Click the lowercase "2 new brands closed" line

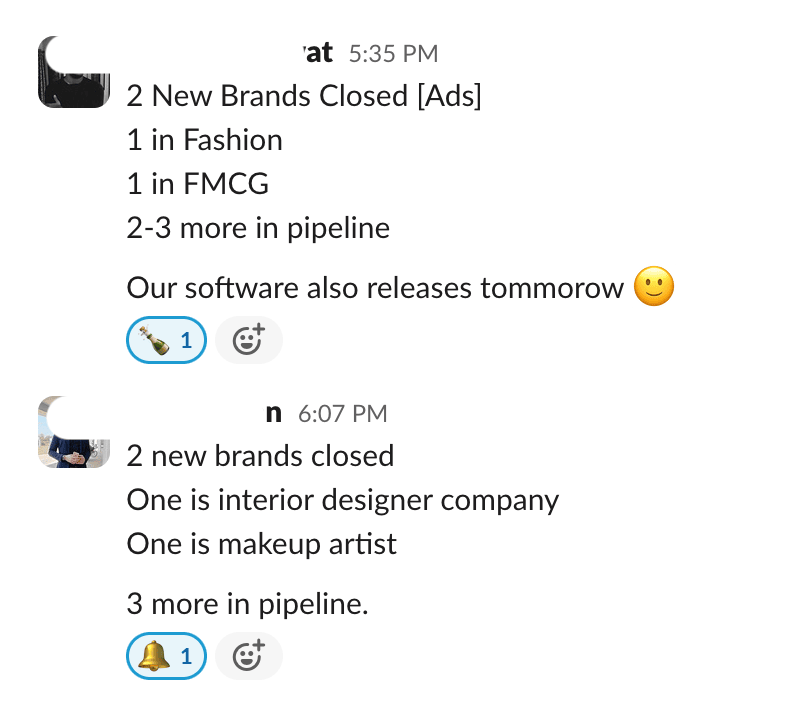click(x=260, y=456)
